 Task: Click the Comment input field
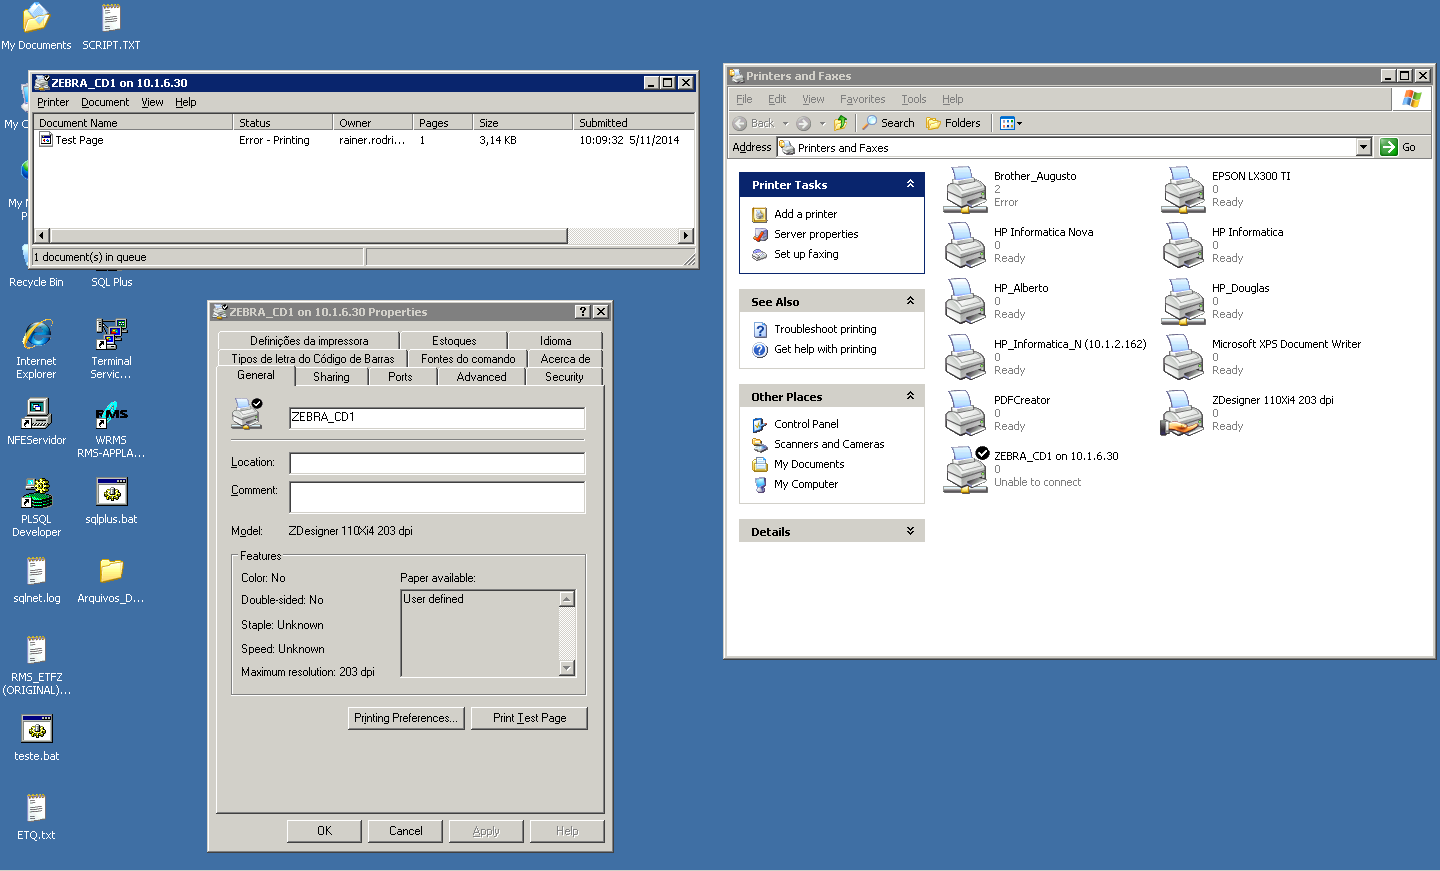437,497
